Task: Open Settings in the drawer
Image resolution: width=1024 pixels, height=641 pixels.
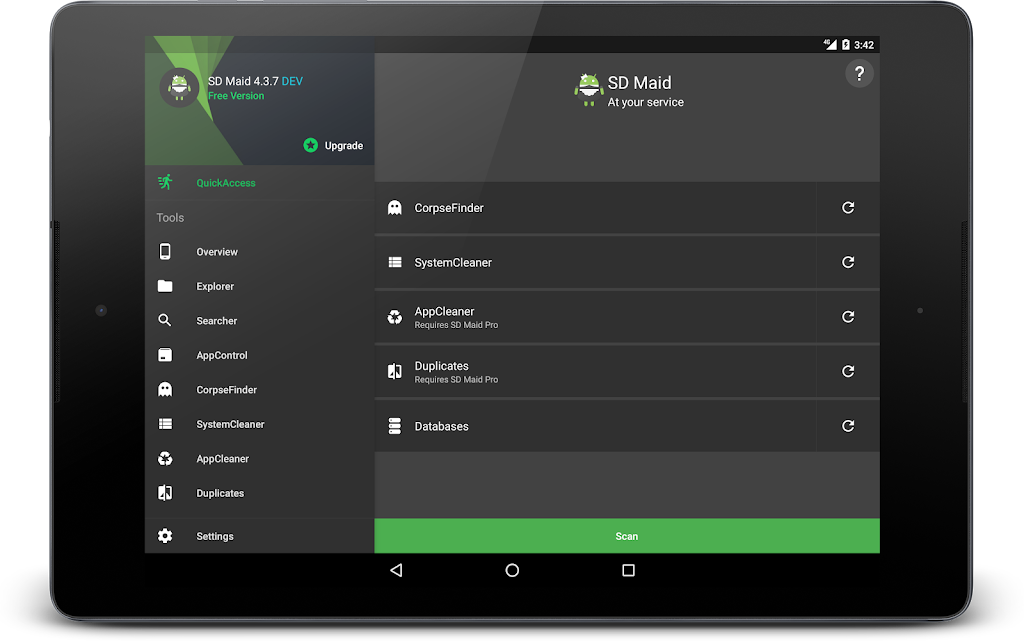Action: point(215,537)
